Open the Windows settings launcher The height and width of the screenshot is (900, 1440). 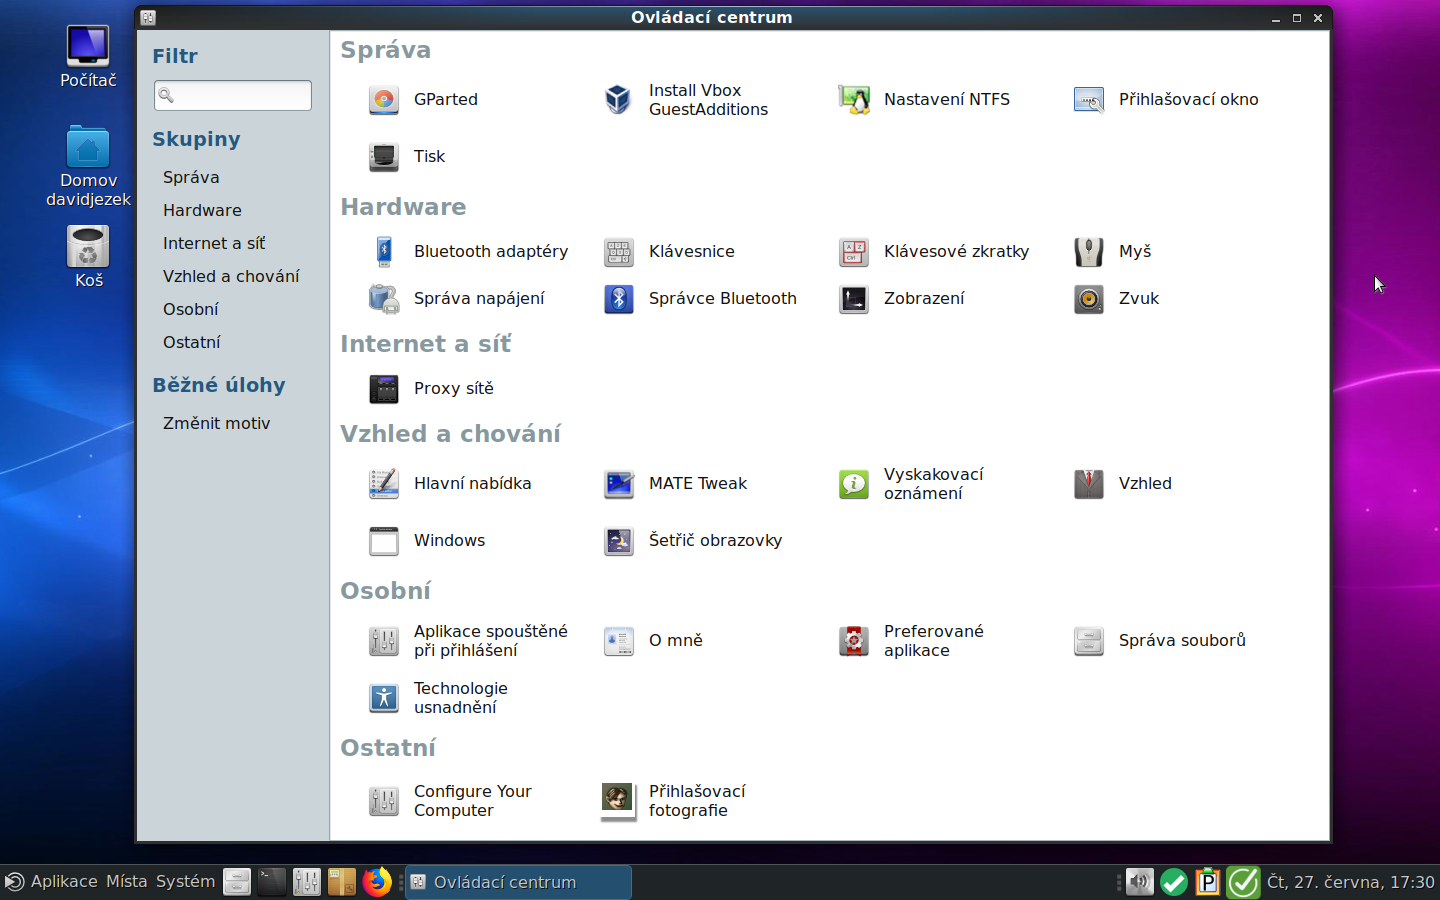(x=427, y=541)
